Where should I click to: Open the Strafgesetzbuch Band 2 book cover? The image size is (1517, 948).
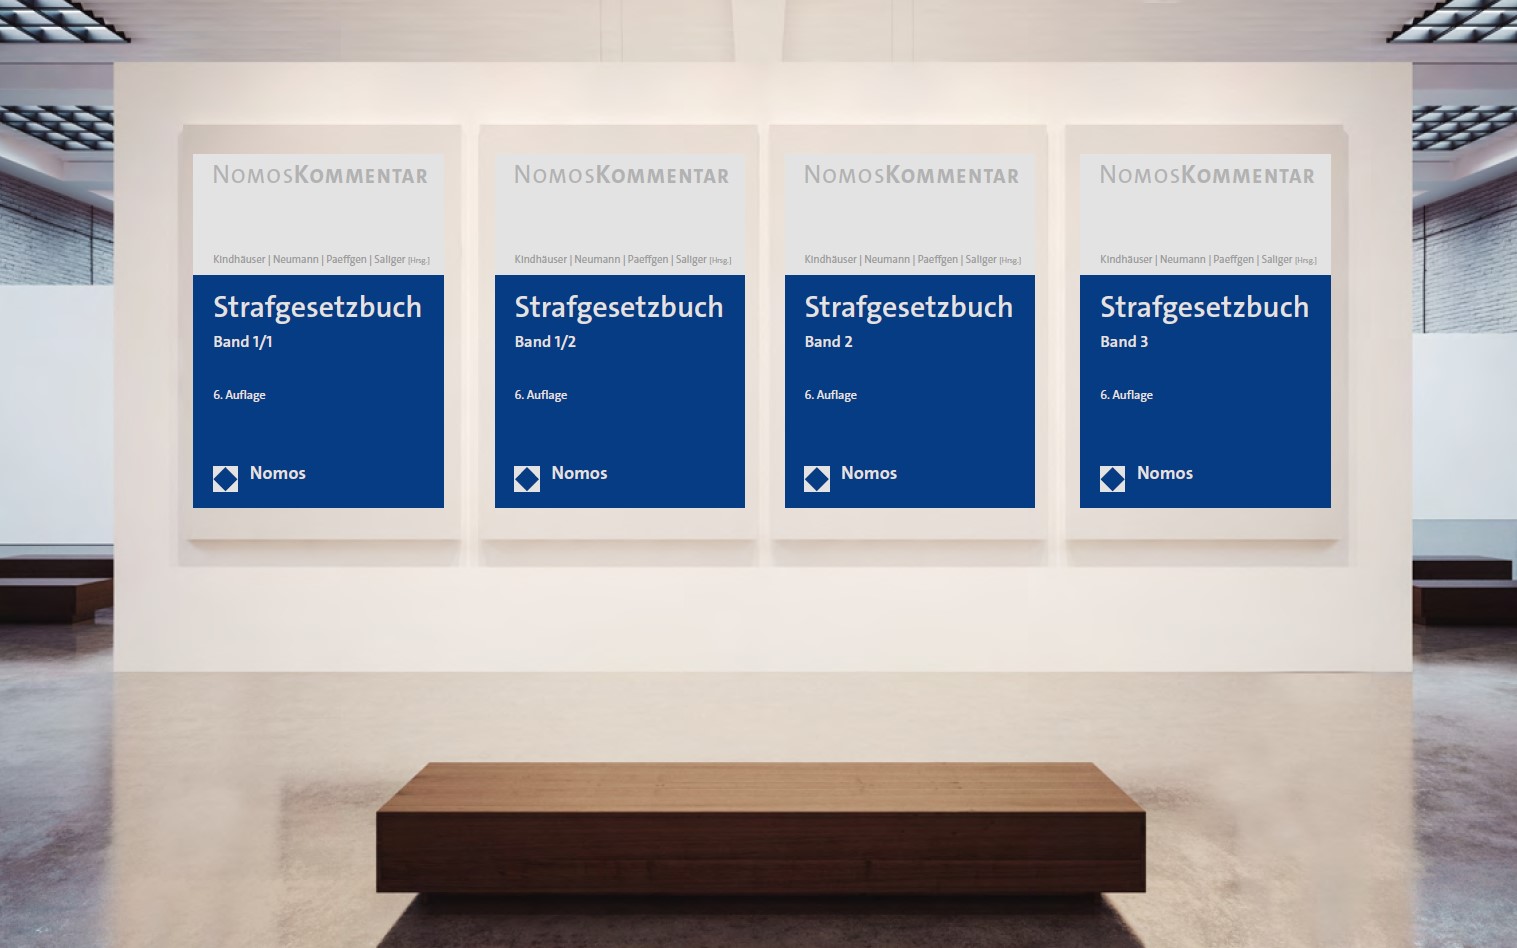pos(910,331)
